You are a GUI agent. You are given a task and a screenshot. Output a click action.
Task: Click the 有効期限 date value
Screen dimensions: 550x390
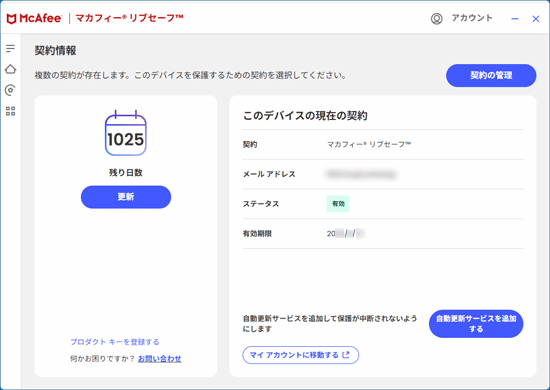[x=346, y=234]
